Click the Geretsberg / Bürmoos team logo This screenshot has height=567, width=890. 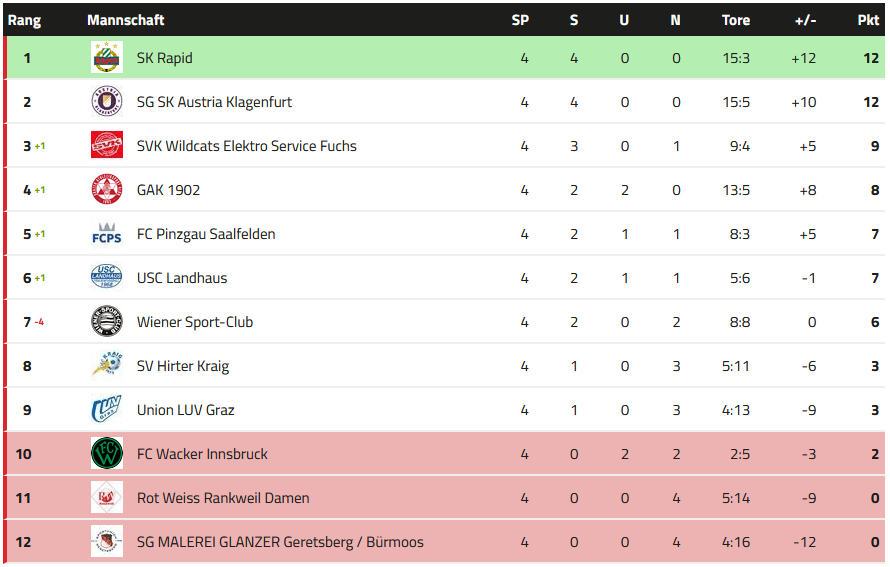click(107, 542)
